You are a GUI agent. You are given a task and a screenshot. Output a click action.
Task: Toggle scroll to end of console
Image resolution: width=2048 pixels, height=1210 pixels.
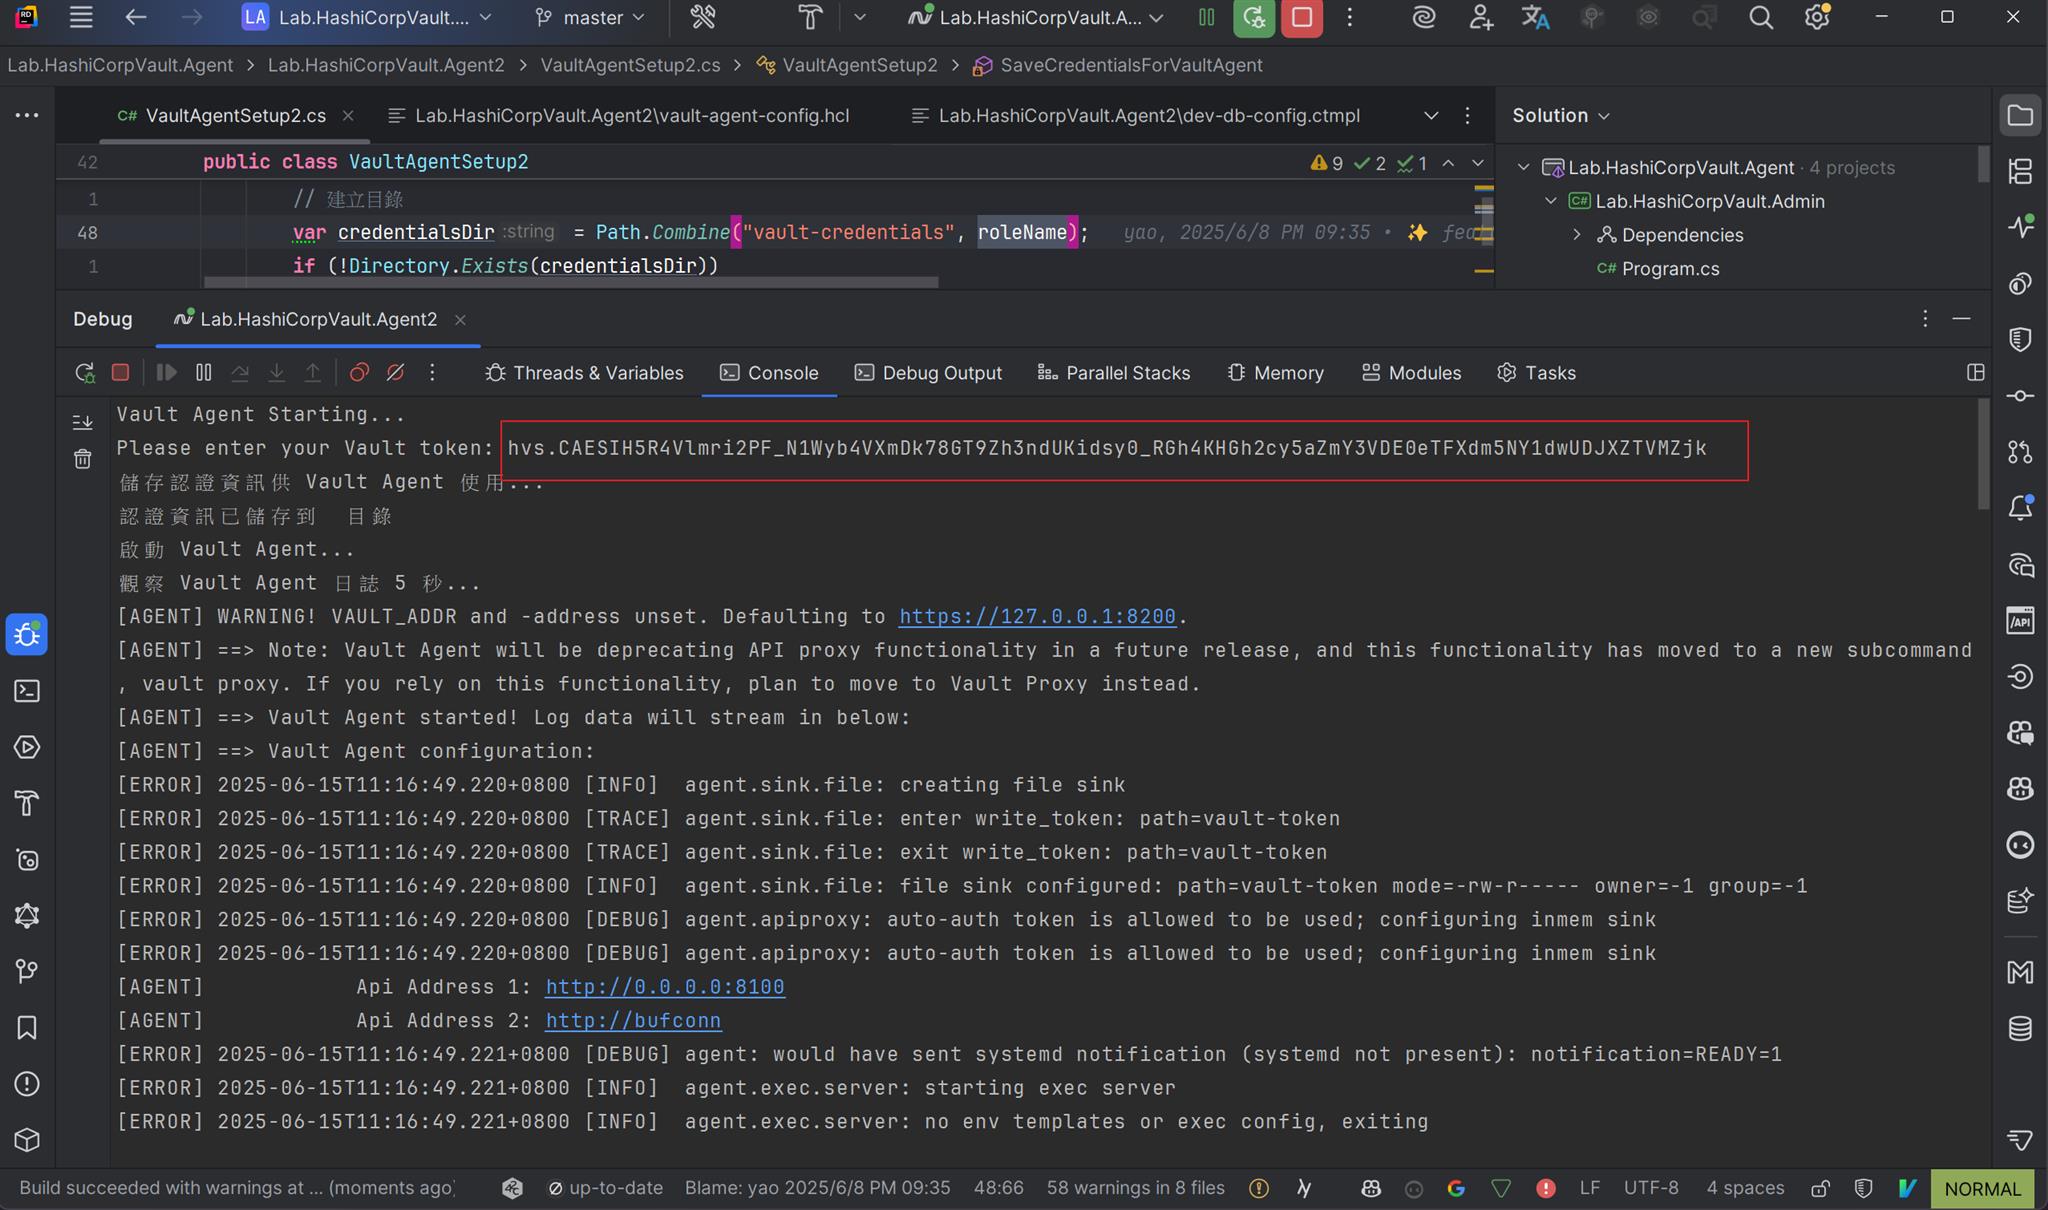tap(83, 422)
